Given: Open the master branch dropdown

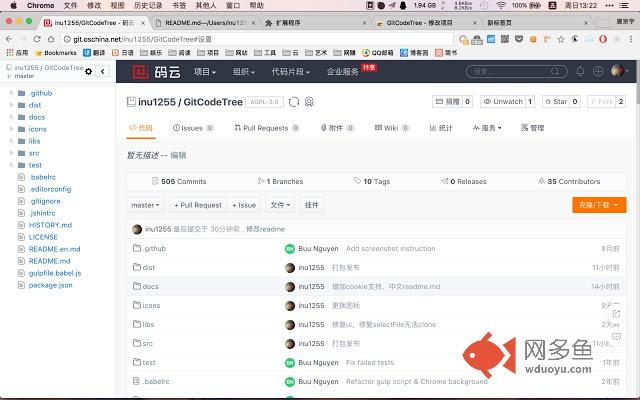Looking at the screenshot, I should [x=145, y=205].
